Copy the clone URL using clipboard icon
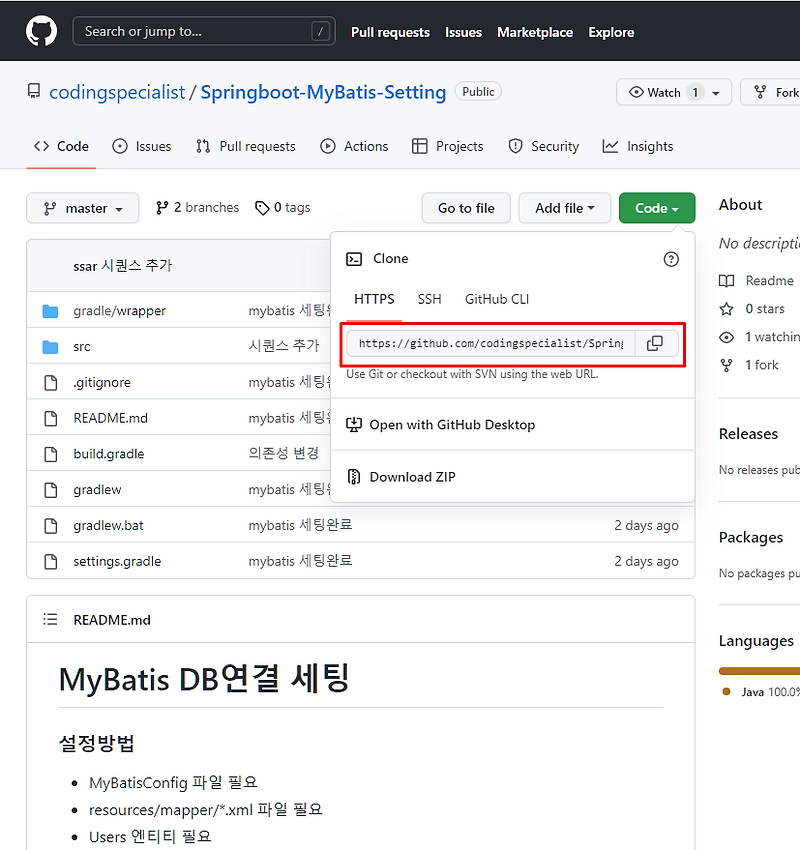The width and height of the screenshot is (800, 850). pyautogui.click(x=655, y=342)
